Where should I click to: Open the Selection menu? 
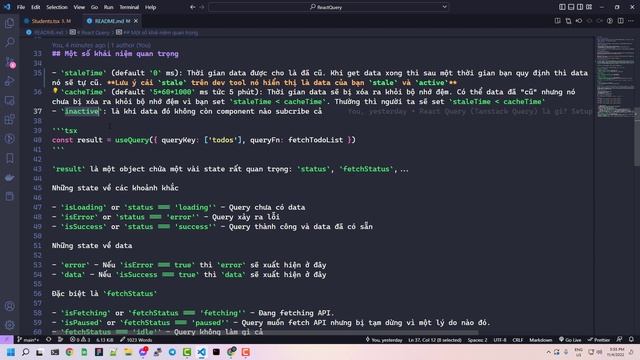(x=57, y=7)
